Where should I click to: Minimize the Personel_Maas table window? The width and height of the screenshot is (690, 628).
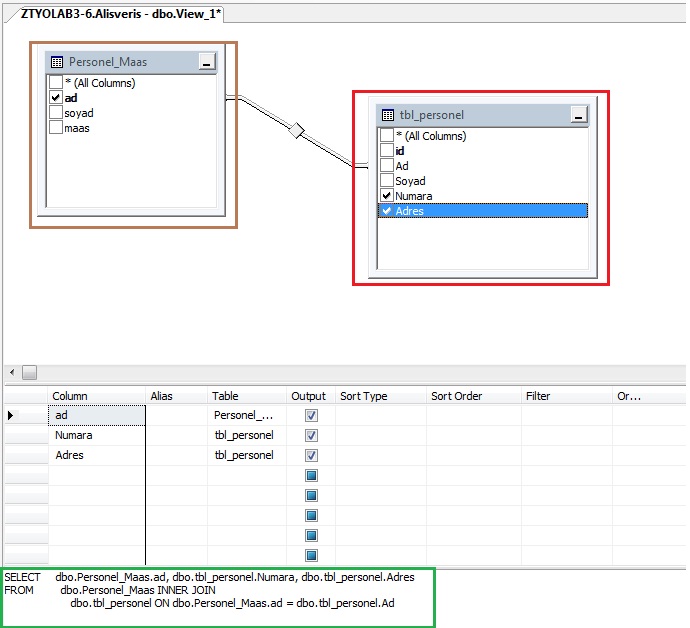206,62
